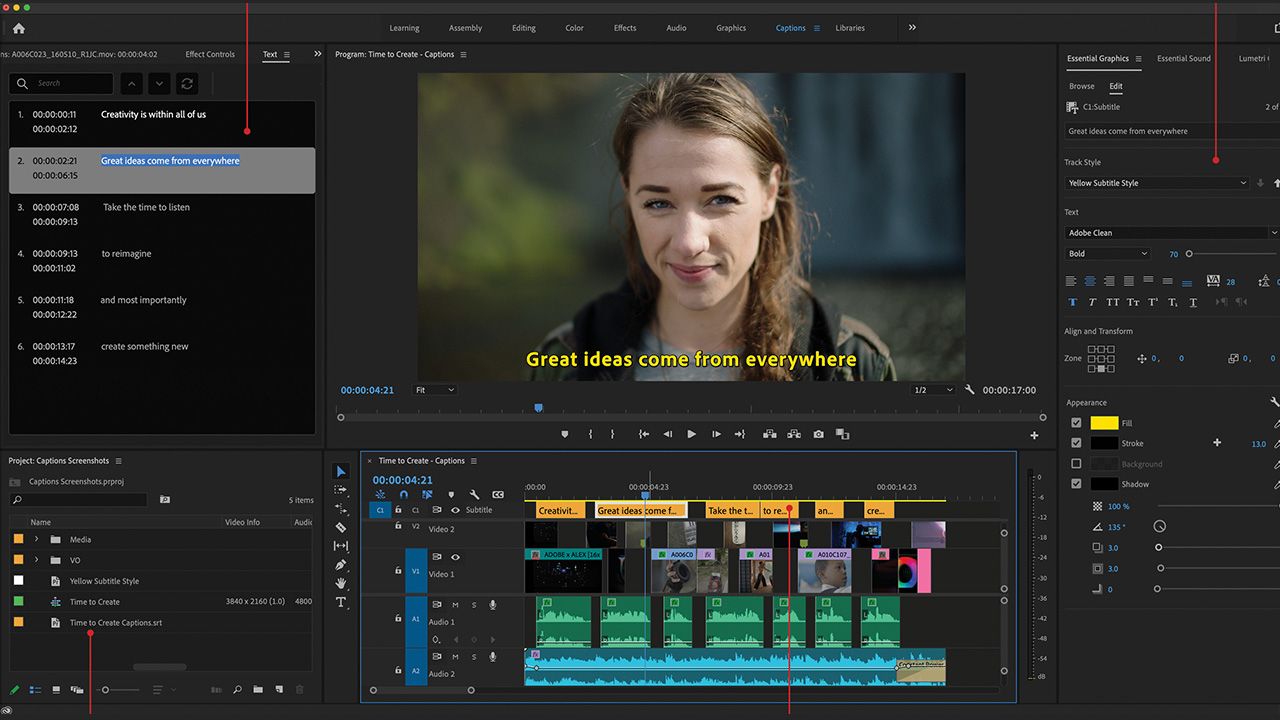Viewport: 1280px width, 720px height.
Task: Click the Export Frame camera icon
Action: pos(818,434)
